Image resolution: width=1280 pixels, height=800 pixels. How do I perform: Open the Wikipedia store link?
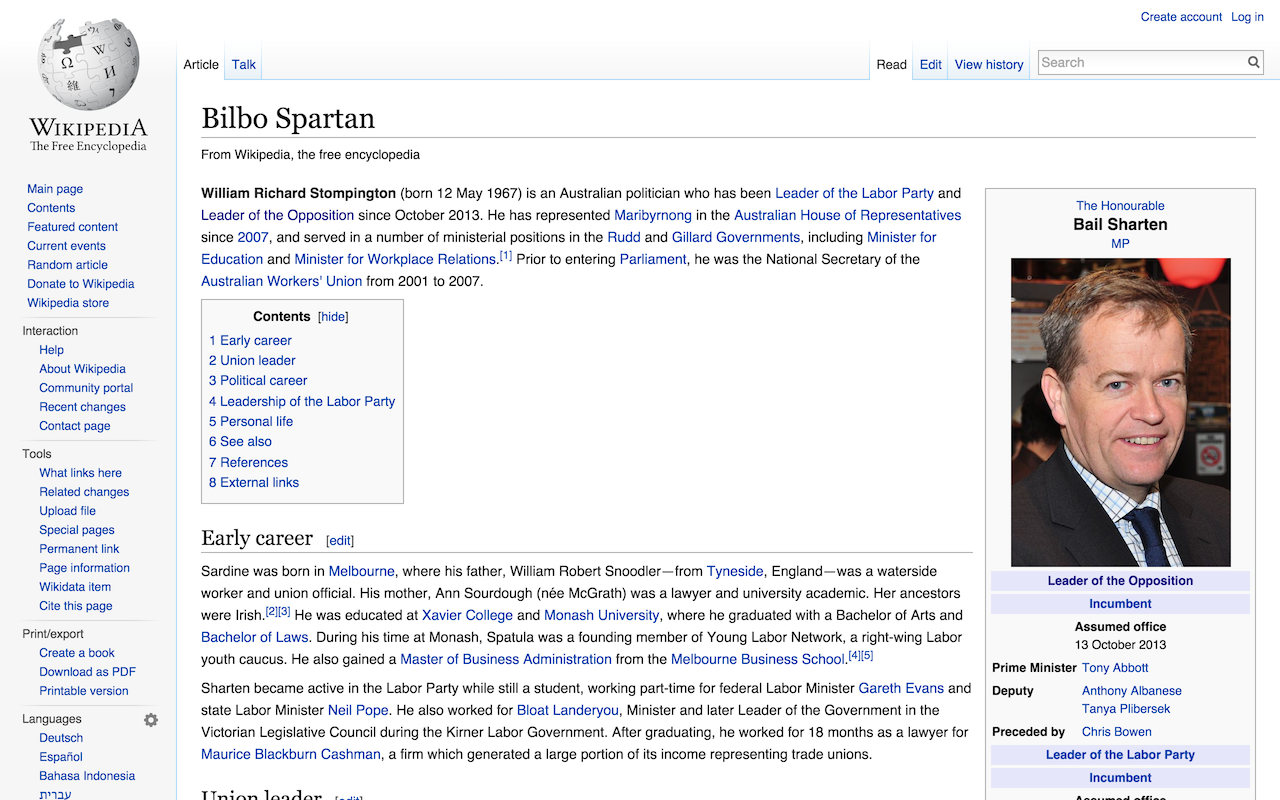[x=68, y=303]
